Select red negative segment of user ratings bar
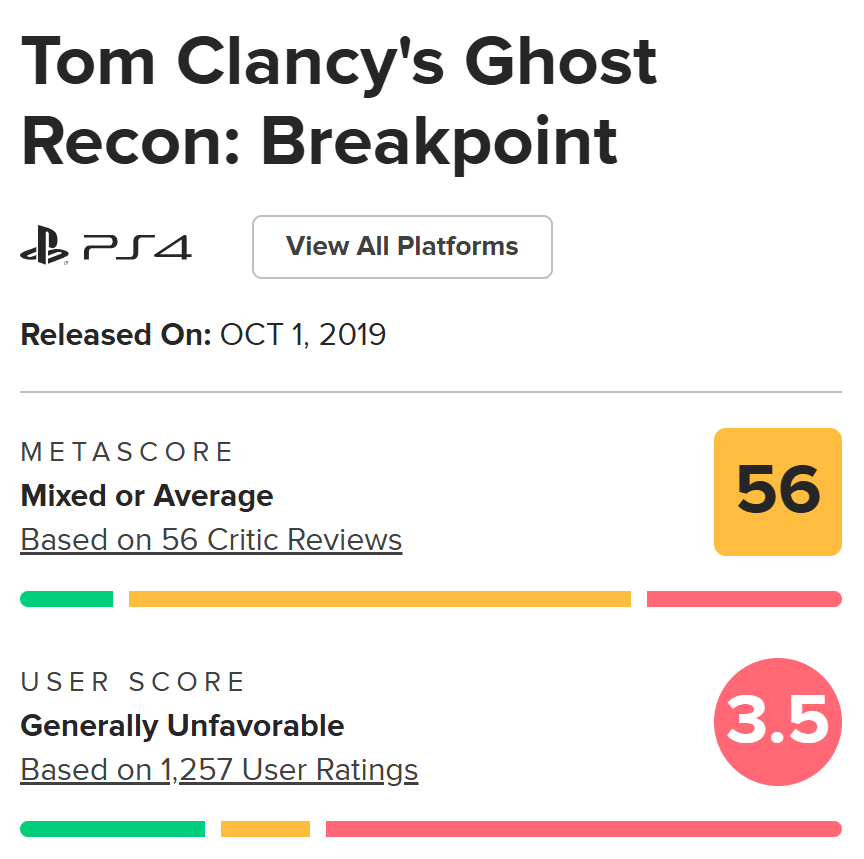Viewport: 864px width, 859px height. 584,829
